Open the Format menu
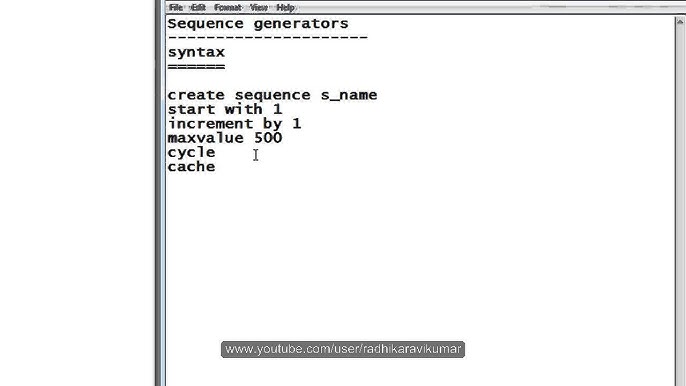 (x=228, y=7)
